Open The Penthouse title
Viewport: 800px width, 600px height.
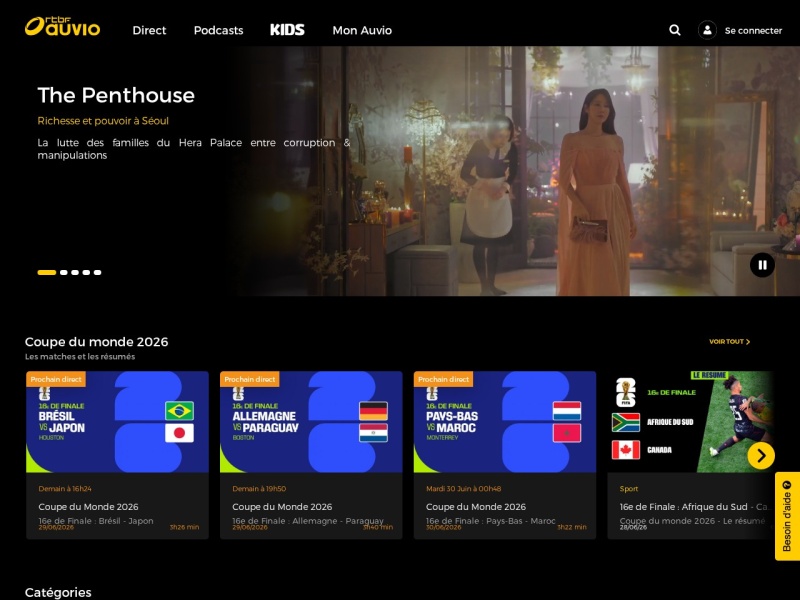click(x=116, y=95)
